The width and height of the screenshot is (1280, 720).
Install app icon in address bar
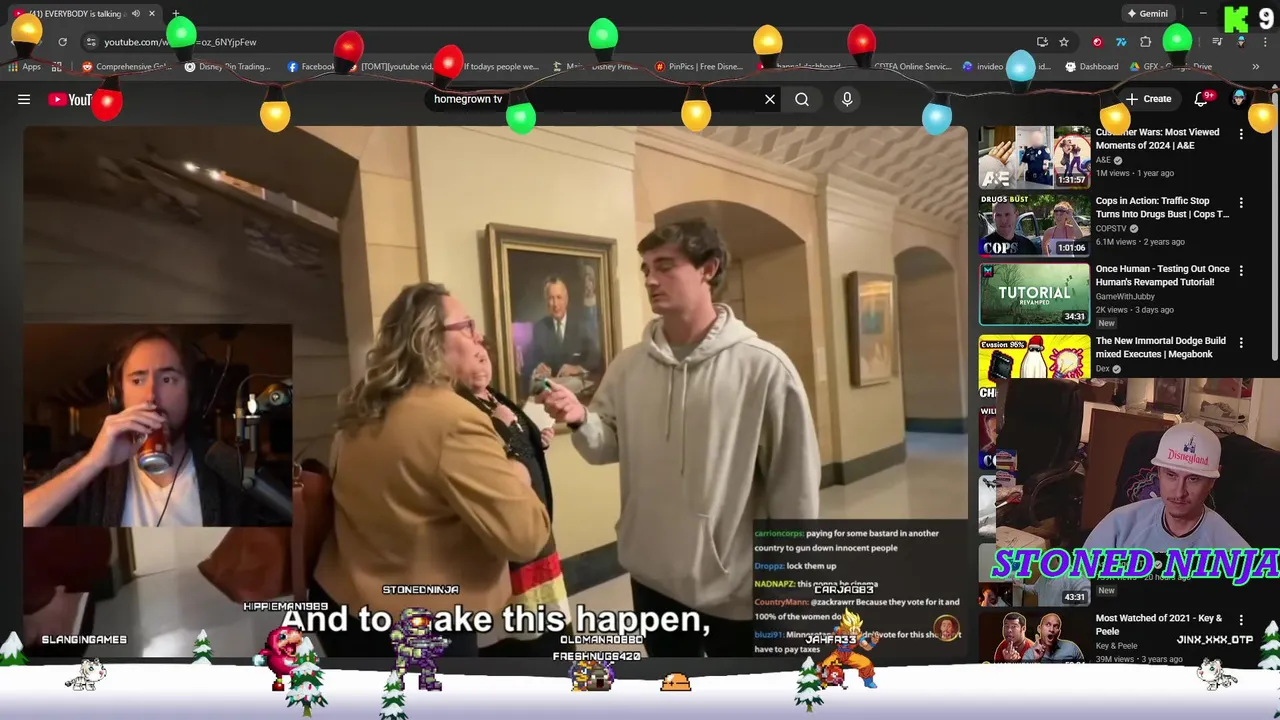(x=1042, y=42)
